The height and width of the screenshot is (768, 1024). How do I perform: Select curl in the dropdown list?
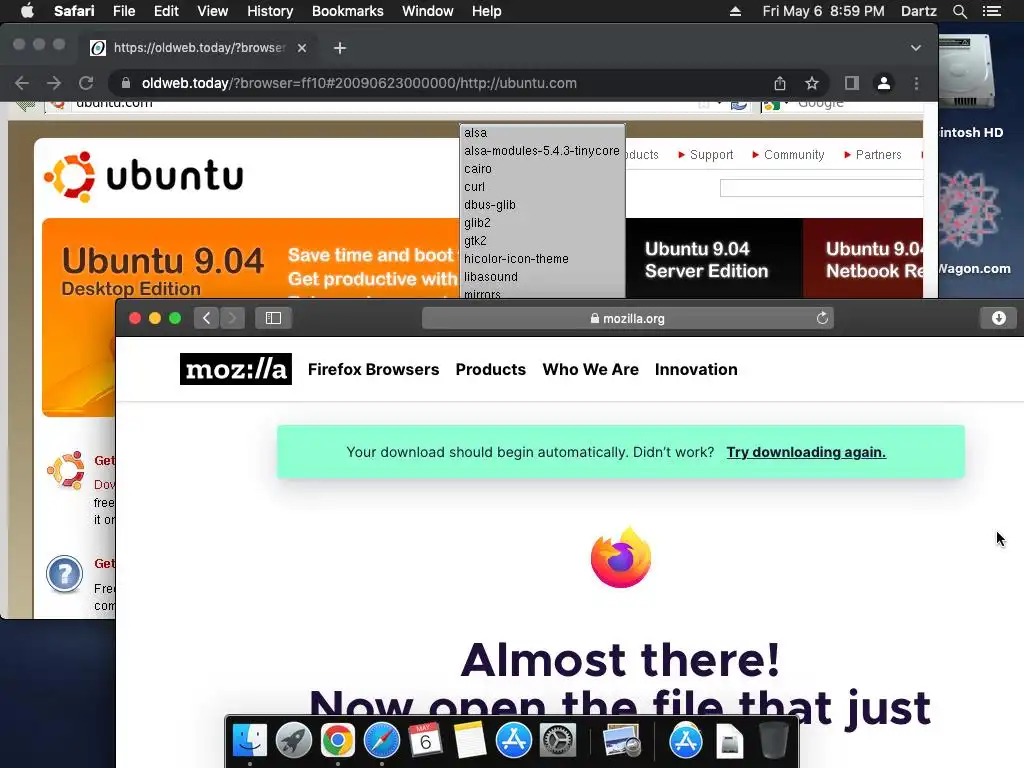[542, 187]
